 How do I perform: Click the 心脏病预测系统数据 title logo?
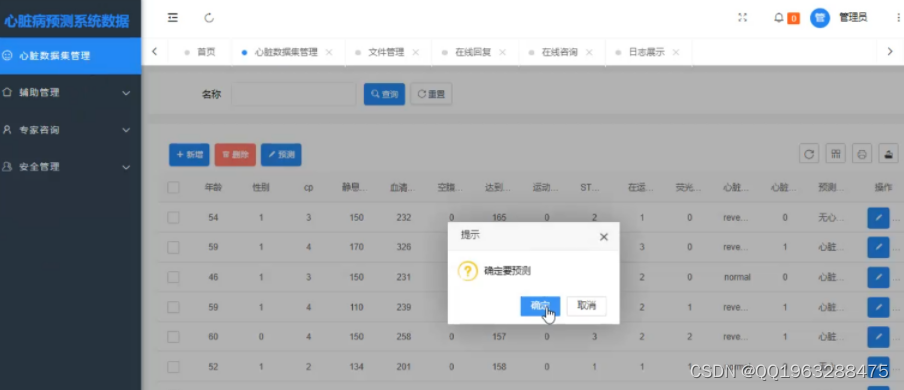click(67, 21)
